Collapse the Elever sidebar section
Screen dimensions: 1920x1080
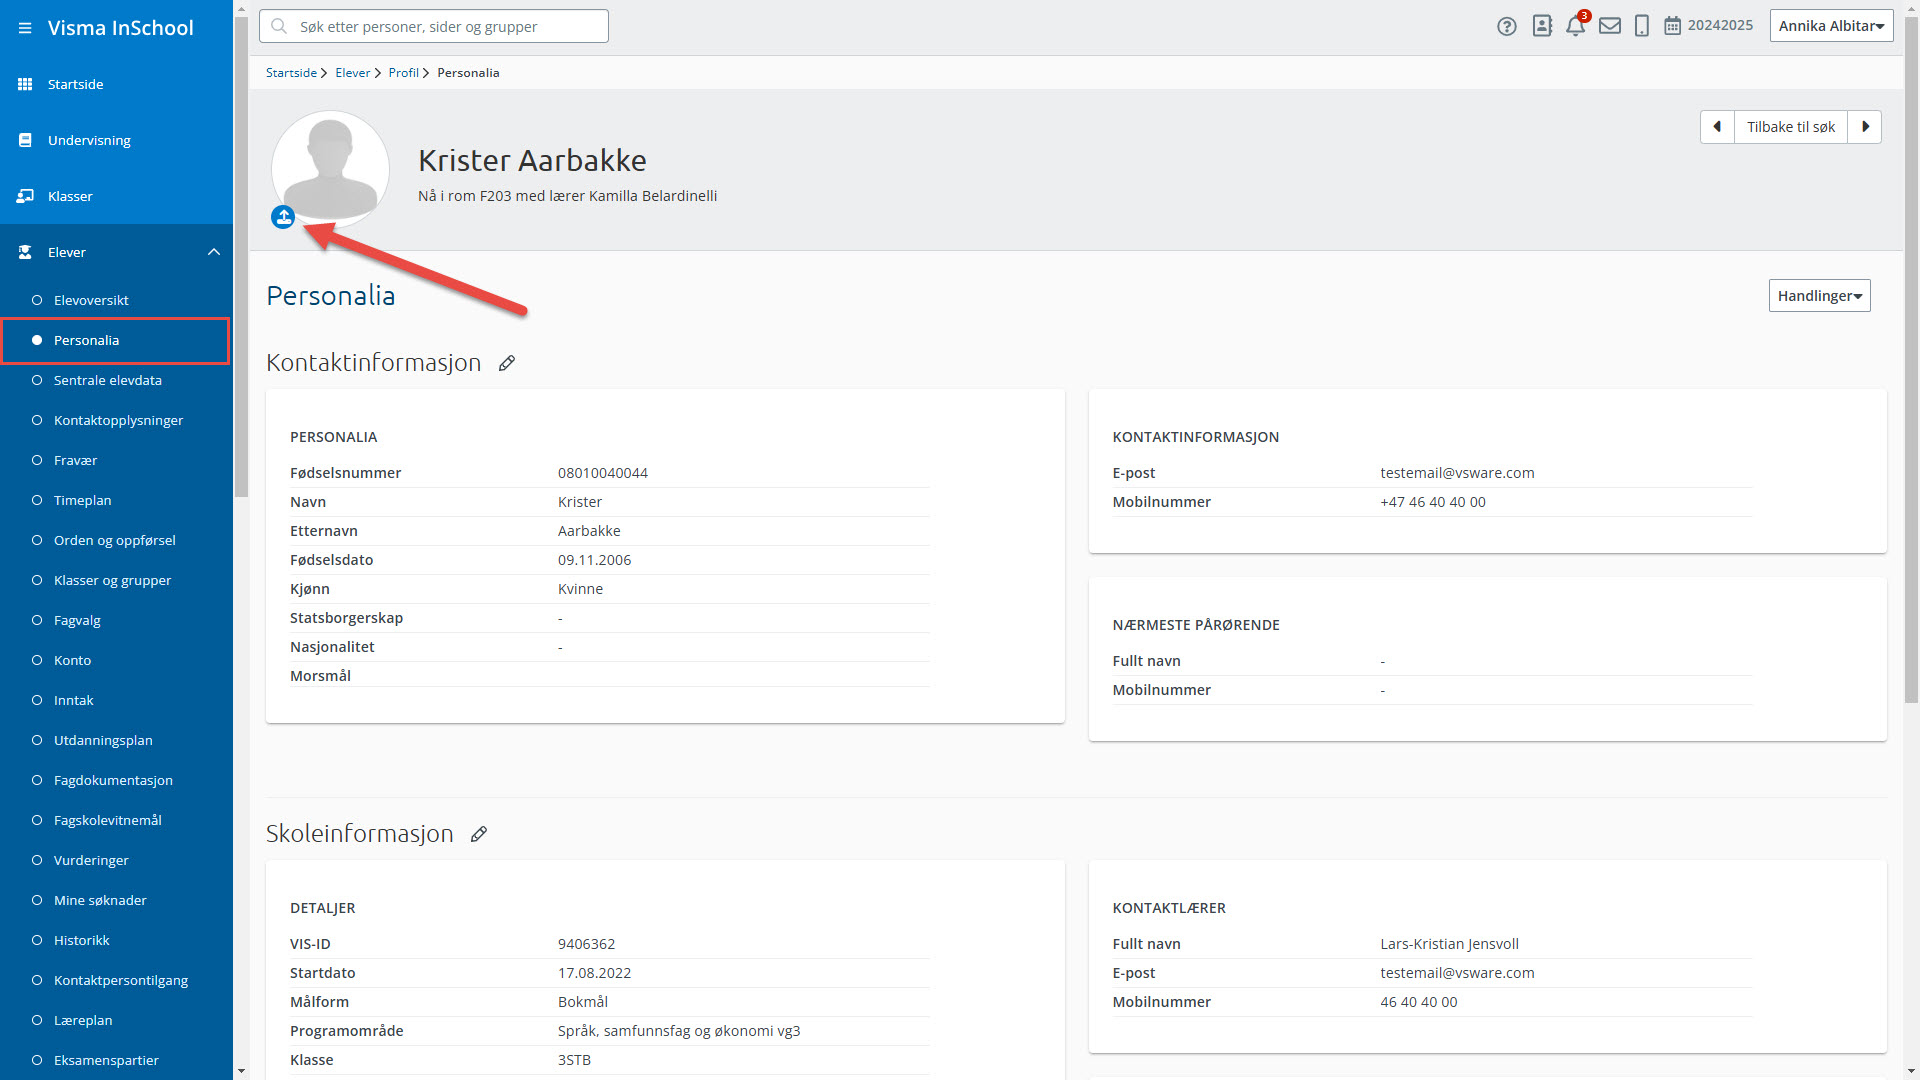click(x=213, y=252)
